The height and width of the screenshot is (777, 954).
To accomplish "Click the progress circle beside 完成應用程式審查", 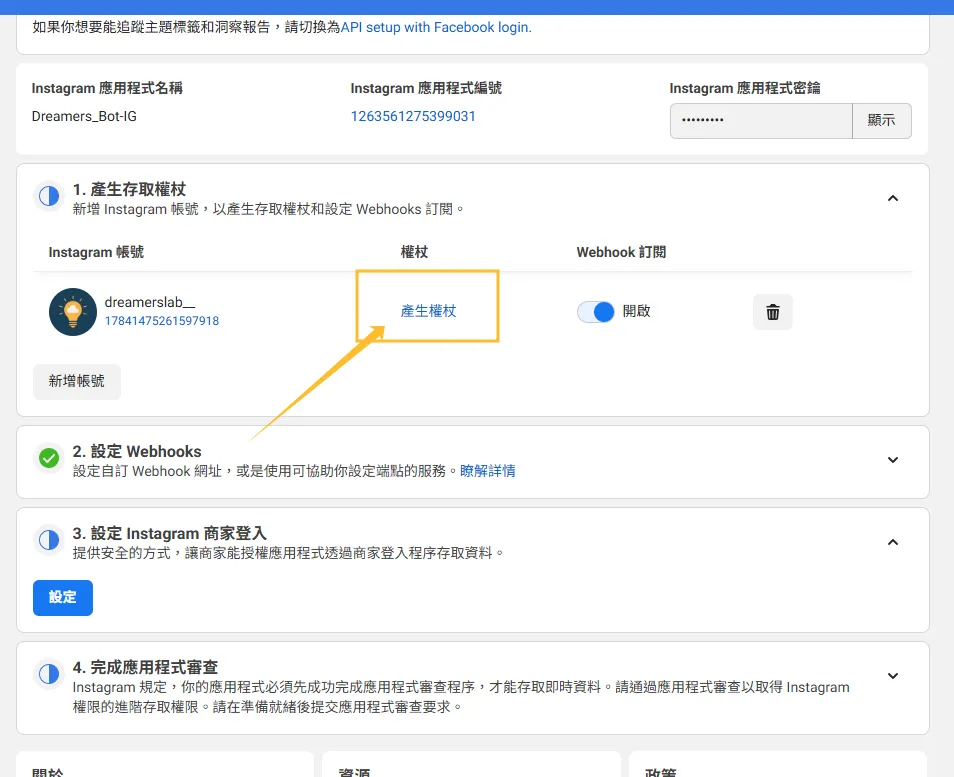I will tap(49, 675).
